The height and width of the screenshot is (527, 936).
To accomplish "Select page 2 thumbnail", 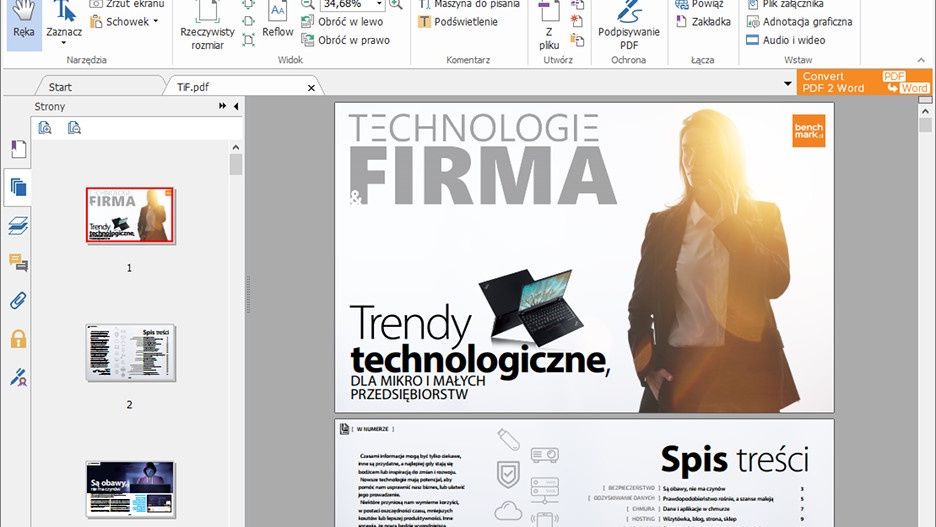I will coord(130,352).
